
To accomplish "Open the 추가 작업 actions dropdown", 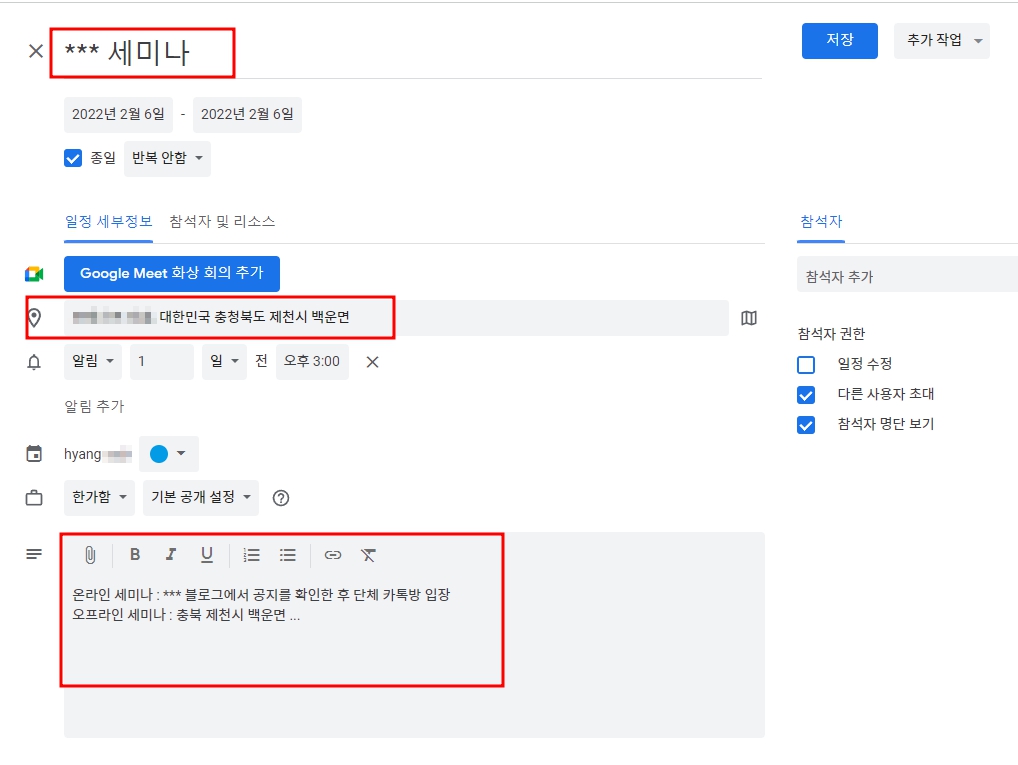I will pos(940,40).
